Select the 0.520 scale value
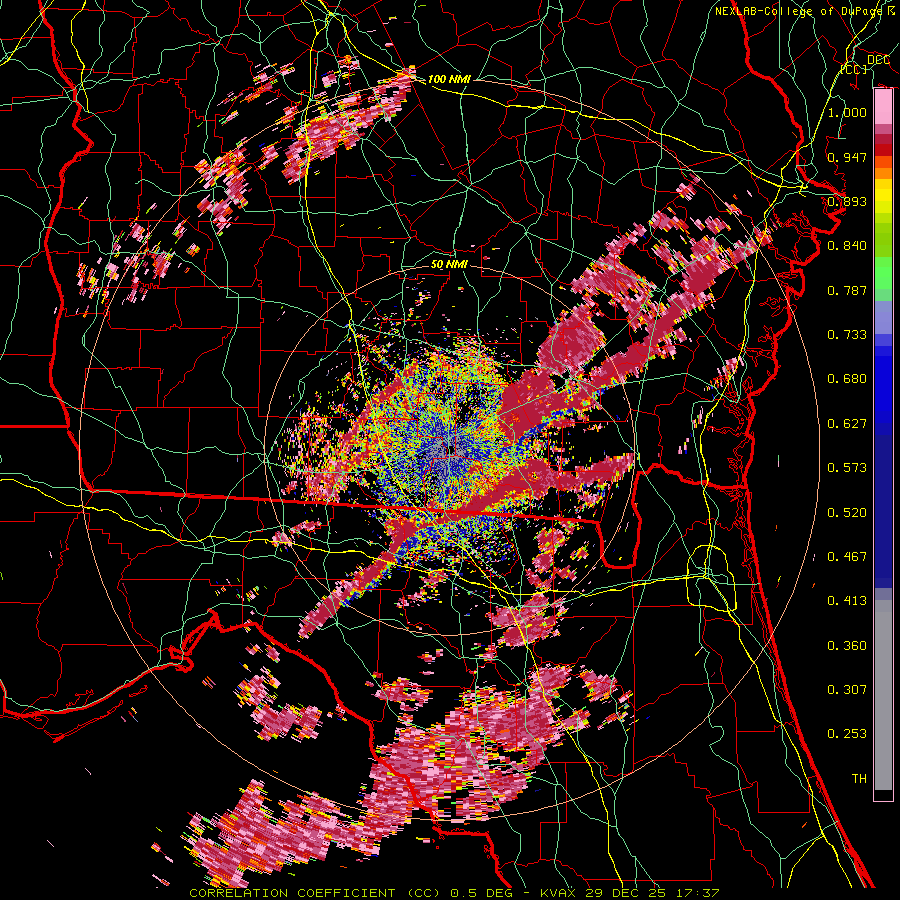This screenshot has height=900, width=900. (x=847, y=513)
